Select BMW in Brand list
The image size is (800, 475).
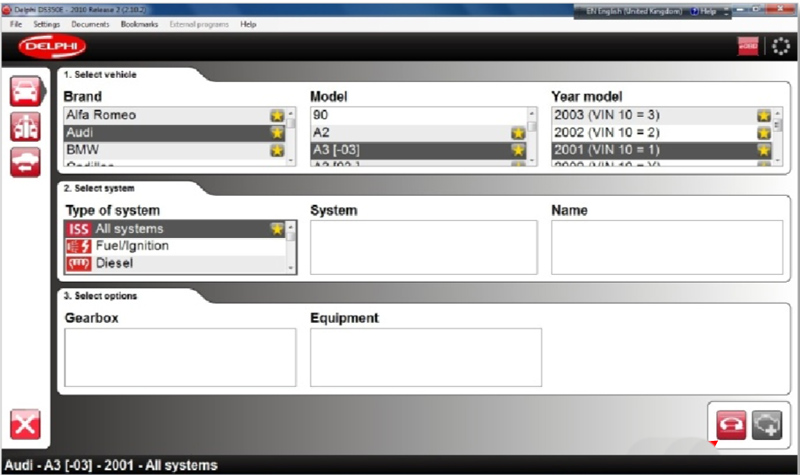point(175,150)
